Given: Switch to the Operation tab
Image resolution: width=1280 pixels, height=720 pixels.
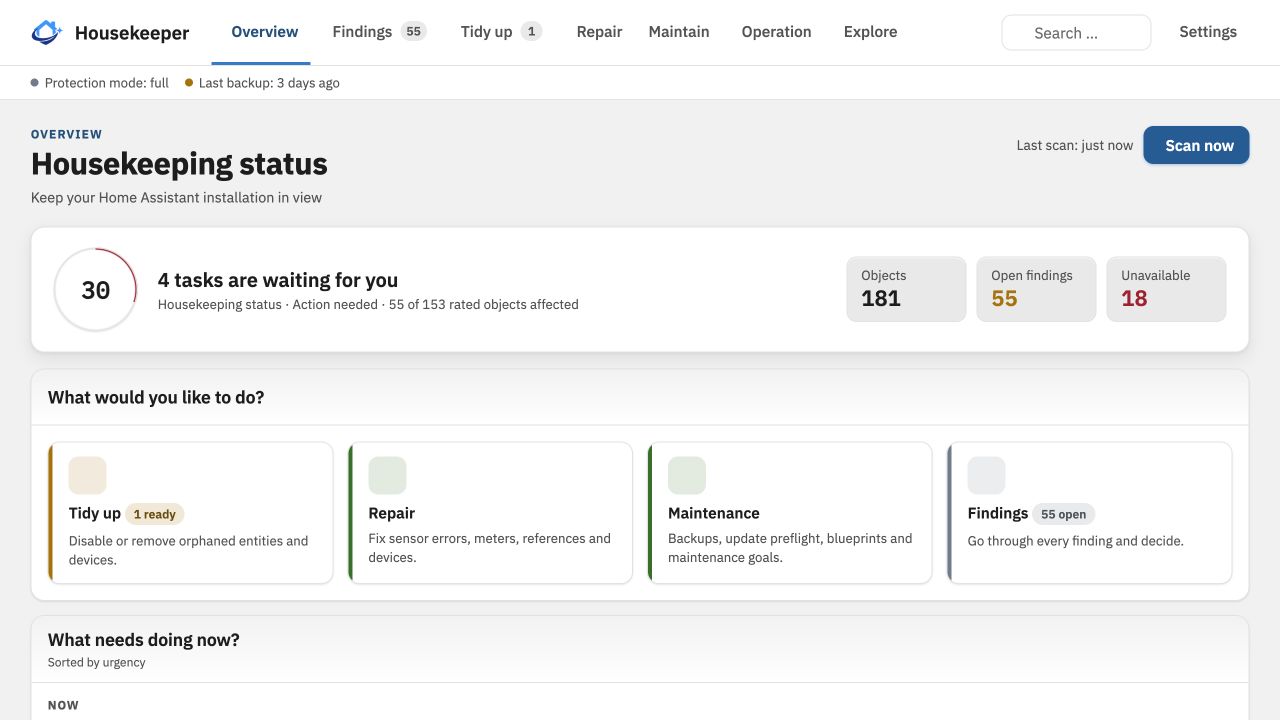Looking at the screenshot, I should (777, 32).
